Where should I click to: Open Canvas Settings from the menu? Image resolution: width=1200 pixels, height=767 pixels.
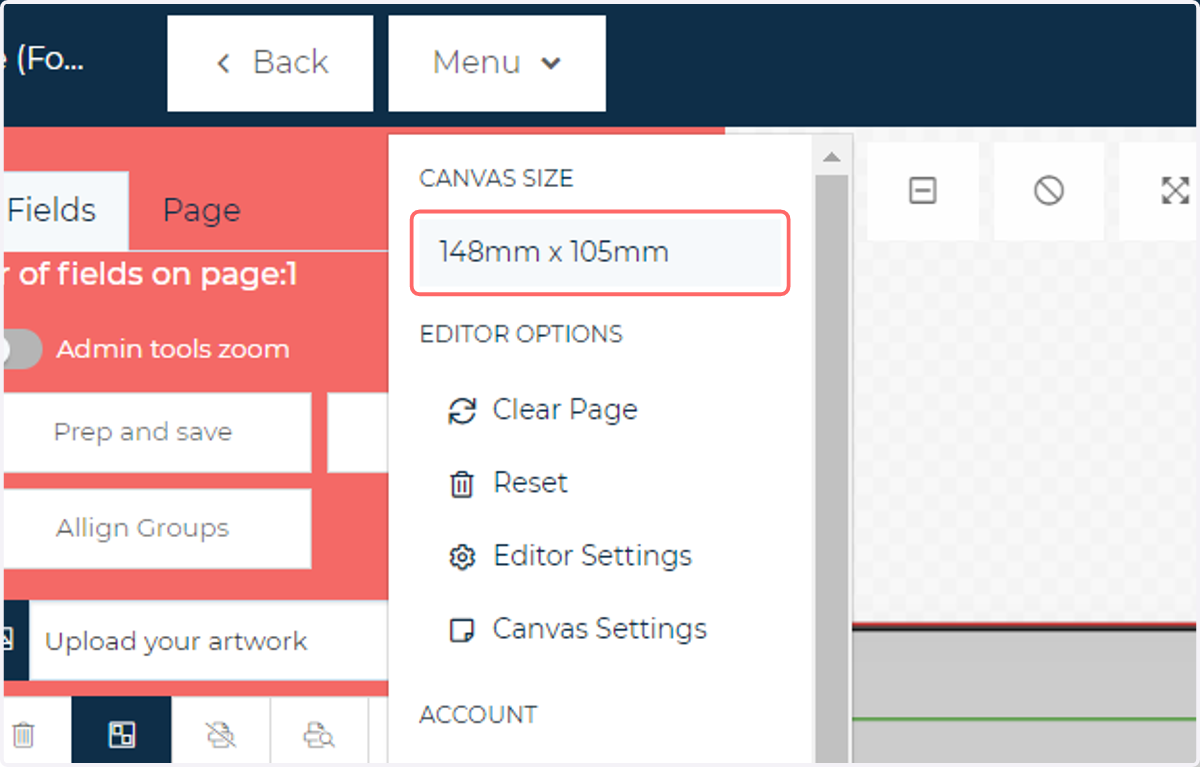point(600,629)
